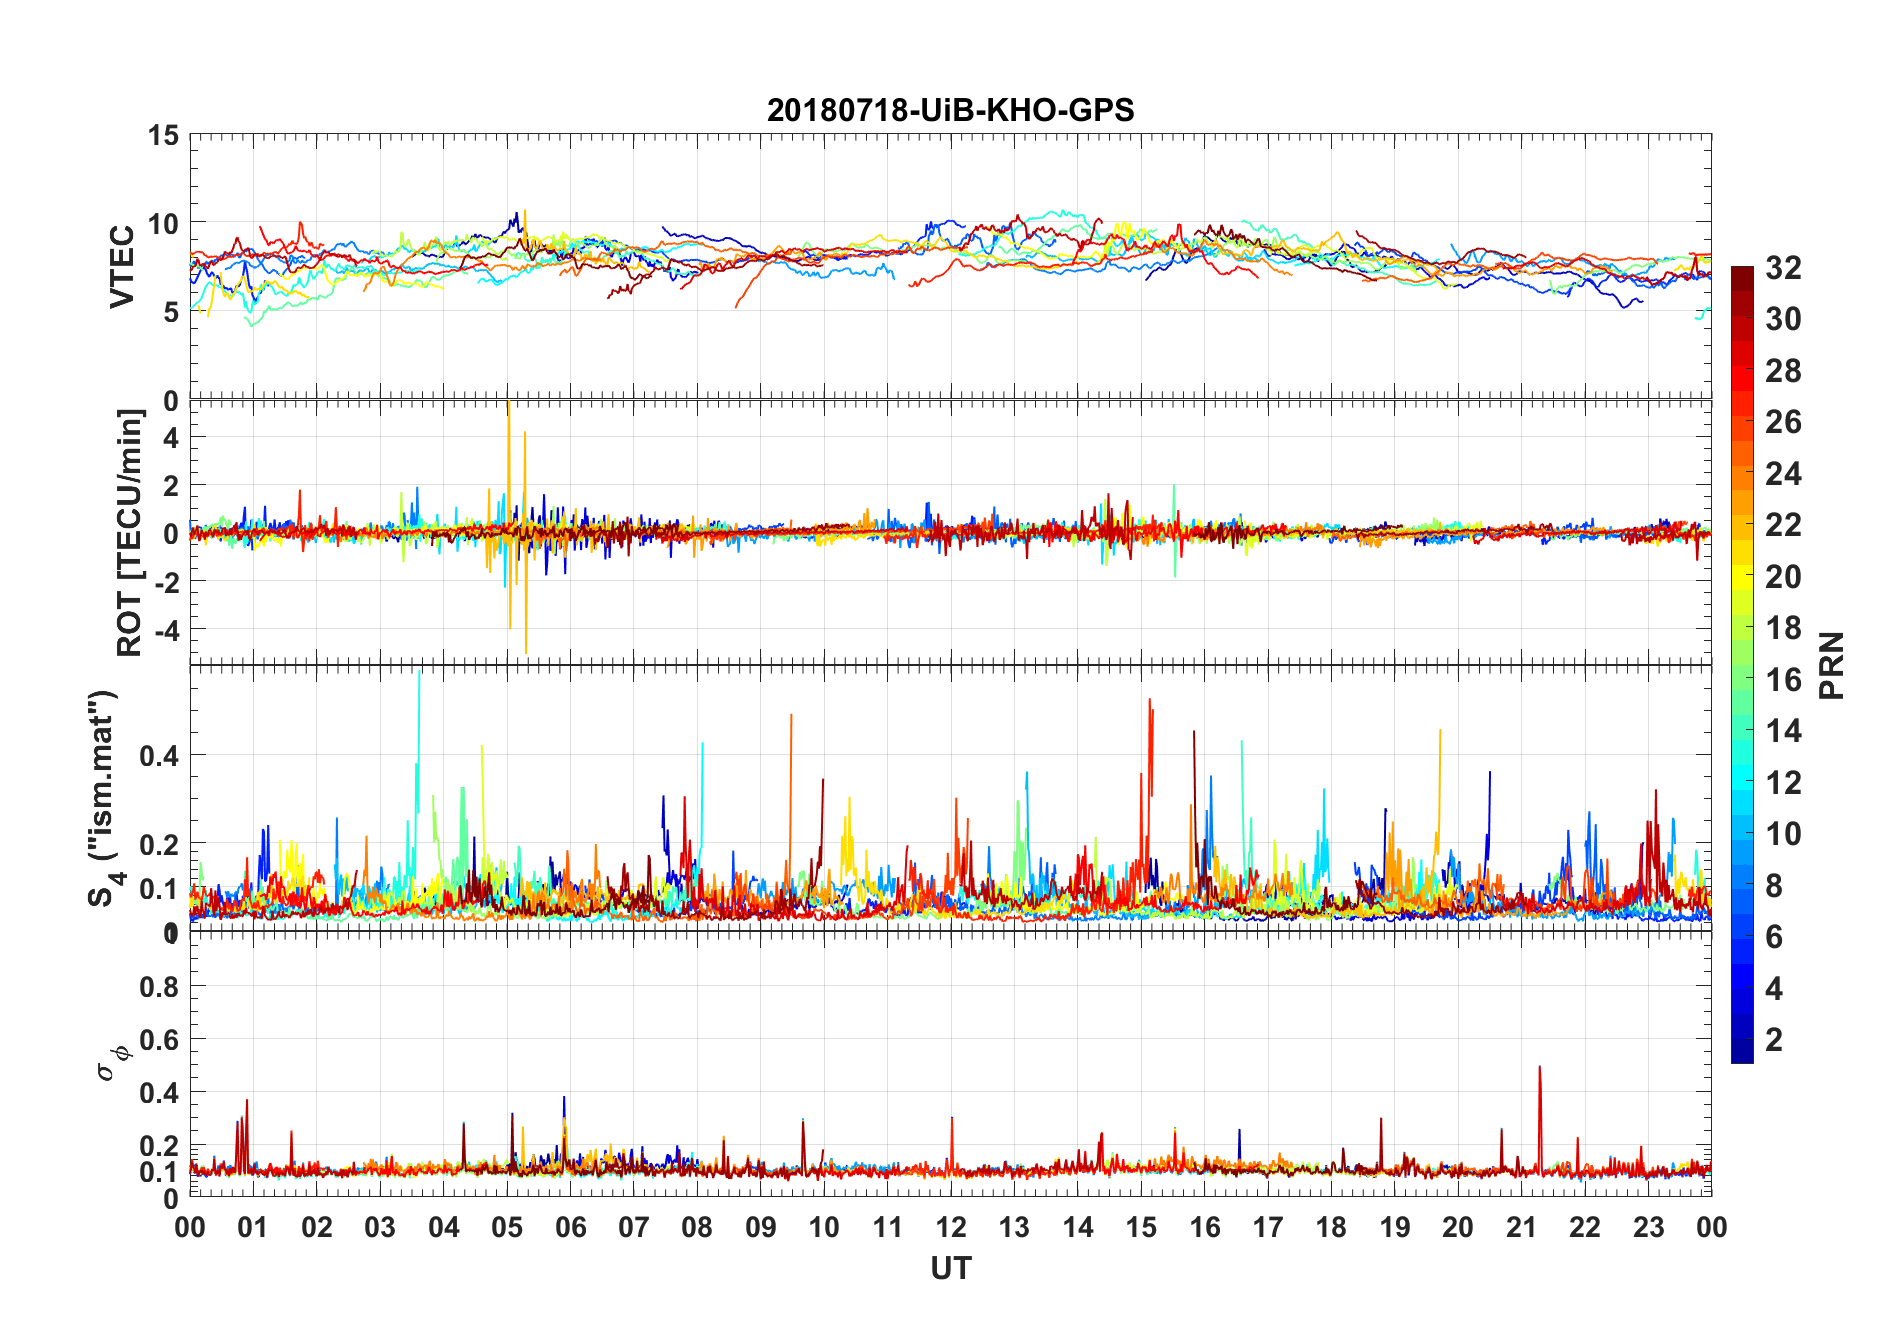Image resolution: width=1902 pixels, height=1330 pixels.
Task: Click colorbar tick label 2
Action: click(1774, 1039)
